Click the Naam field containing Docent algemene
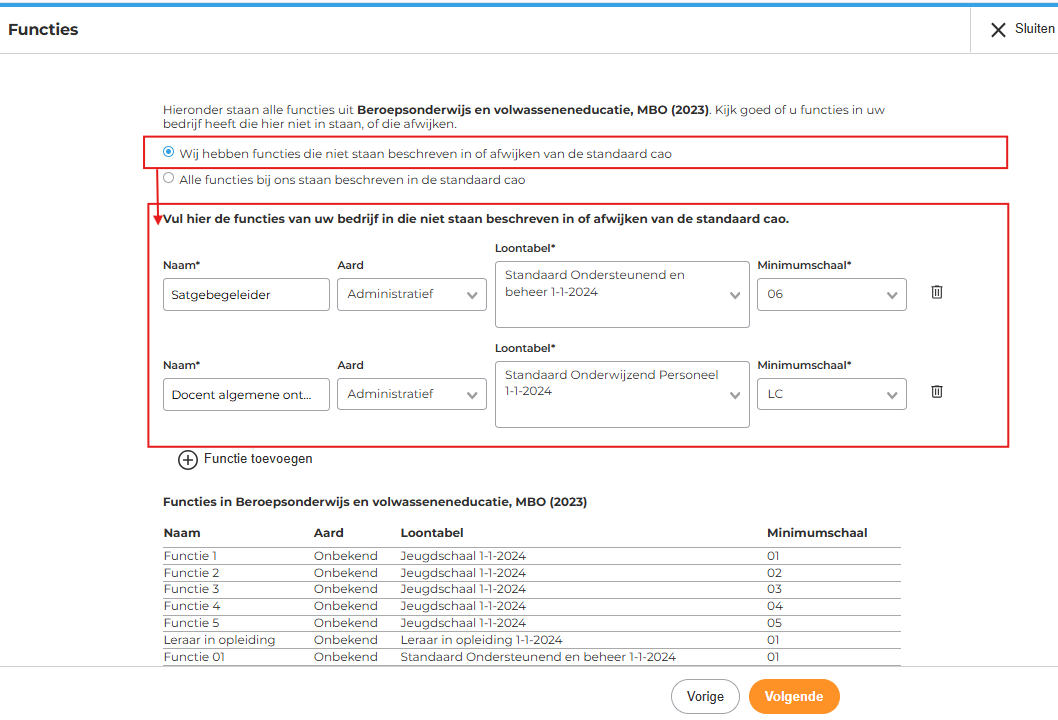 click(245, 394)
